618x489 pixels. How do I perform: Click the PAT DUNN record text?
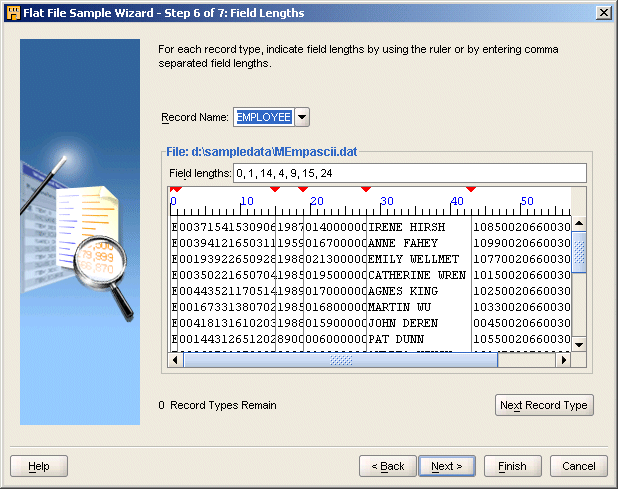click(396, 339)
